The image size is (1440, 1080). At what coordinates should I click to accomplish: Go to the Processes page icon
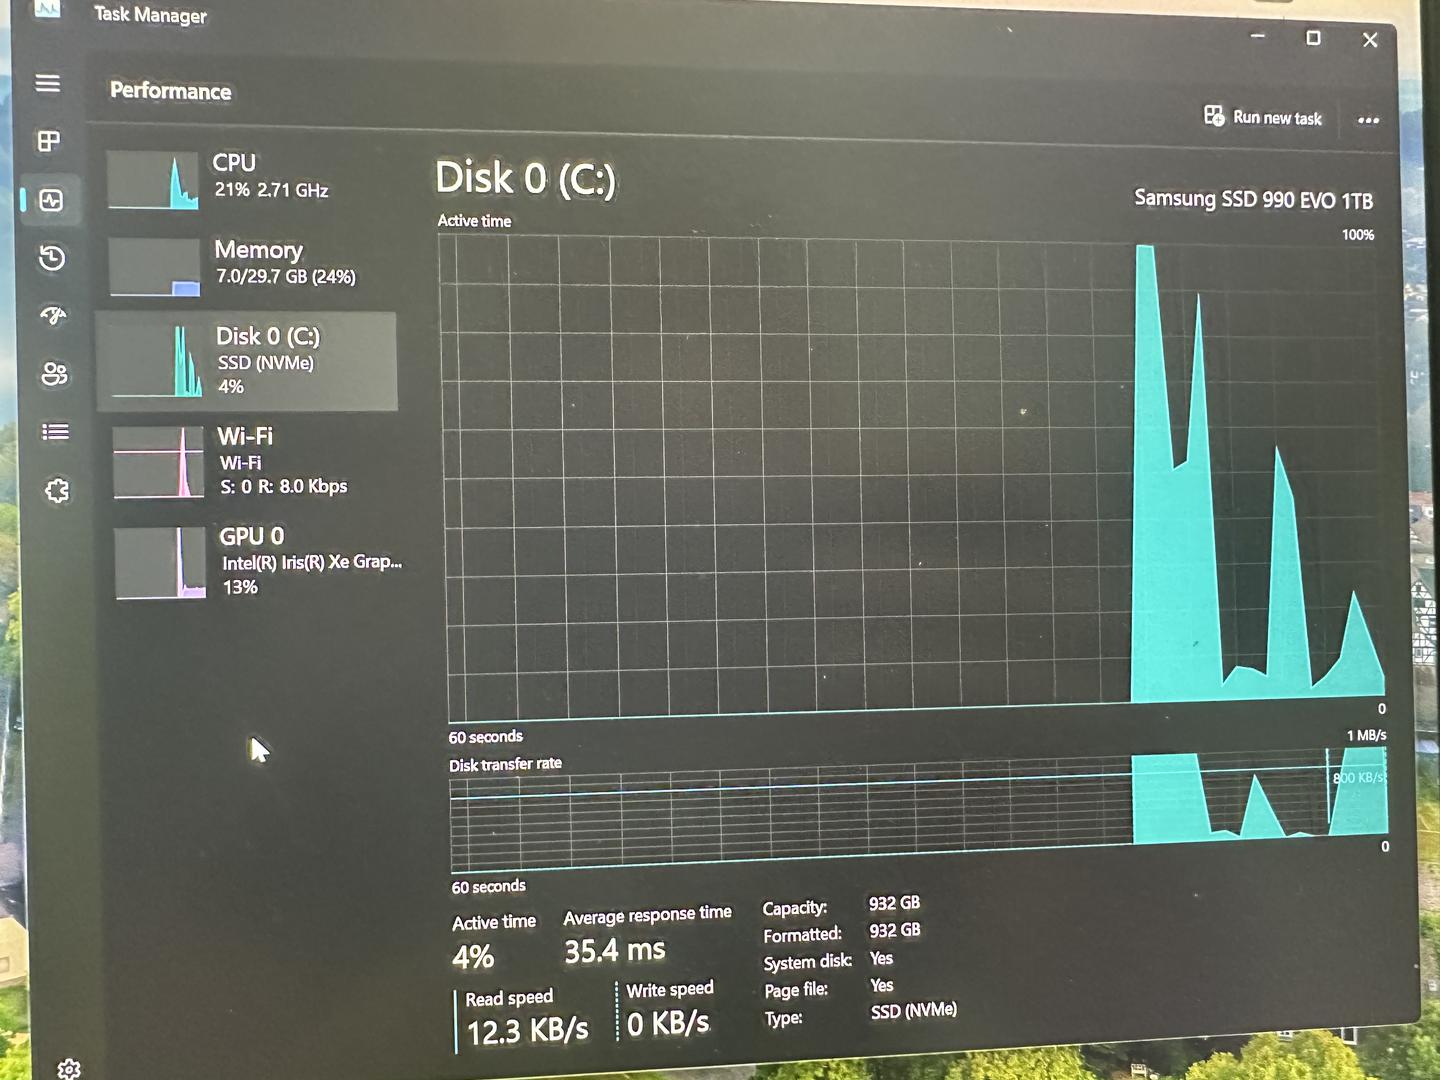48,141
